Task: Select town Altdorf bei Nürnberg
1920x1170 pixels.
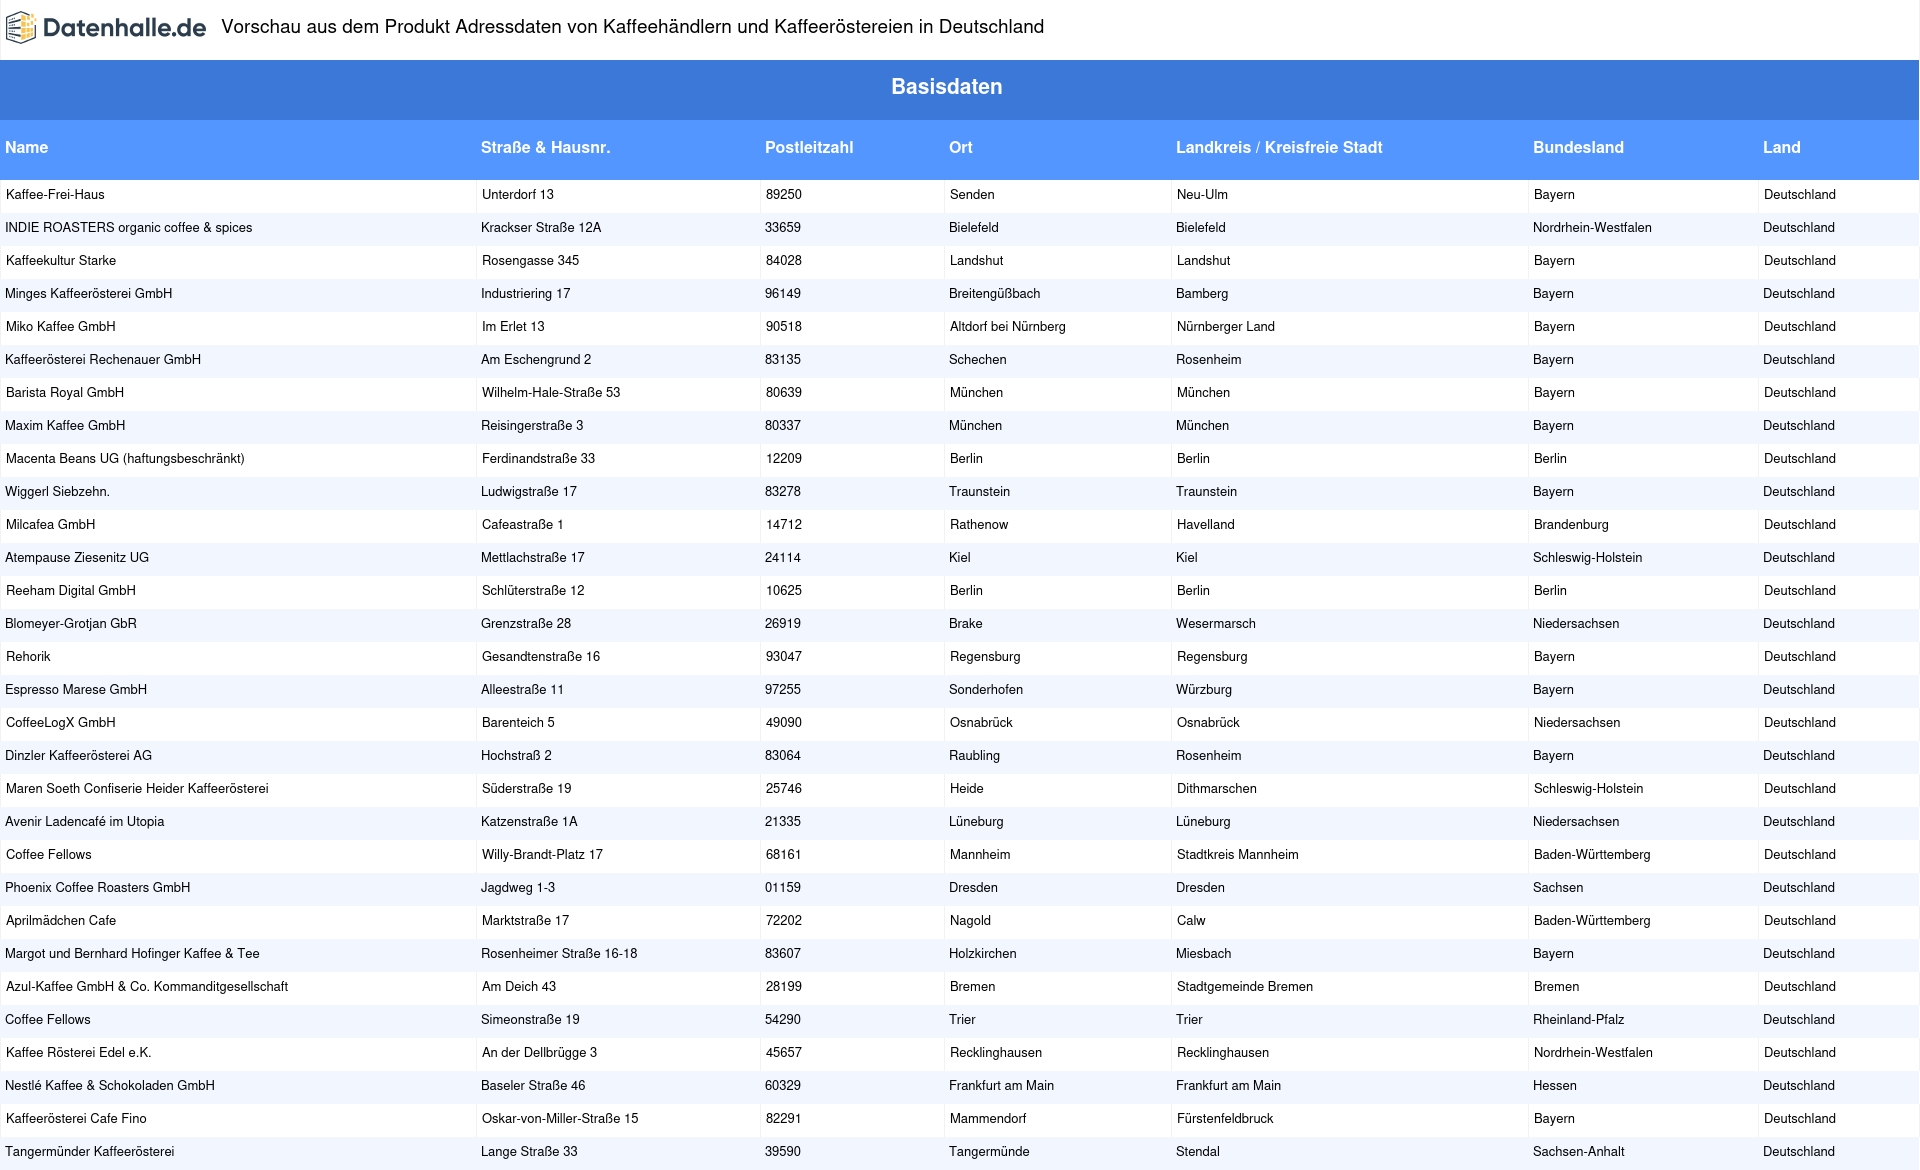Action: [x=1008, y=327]
